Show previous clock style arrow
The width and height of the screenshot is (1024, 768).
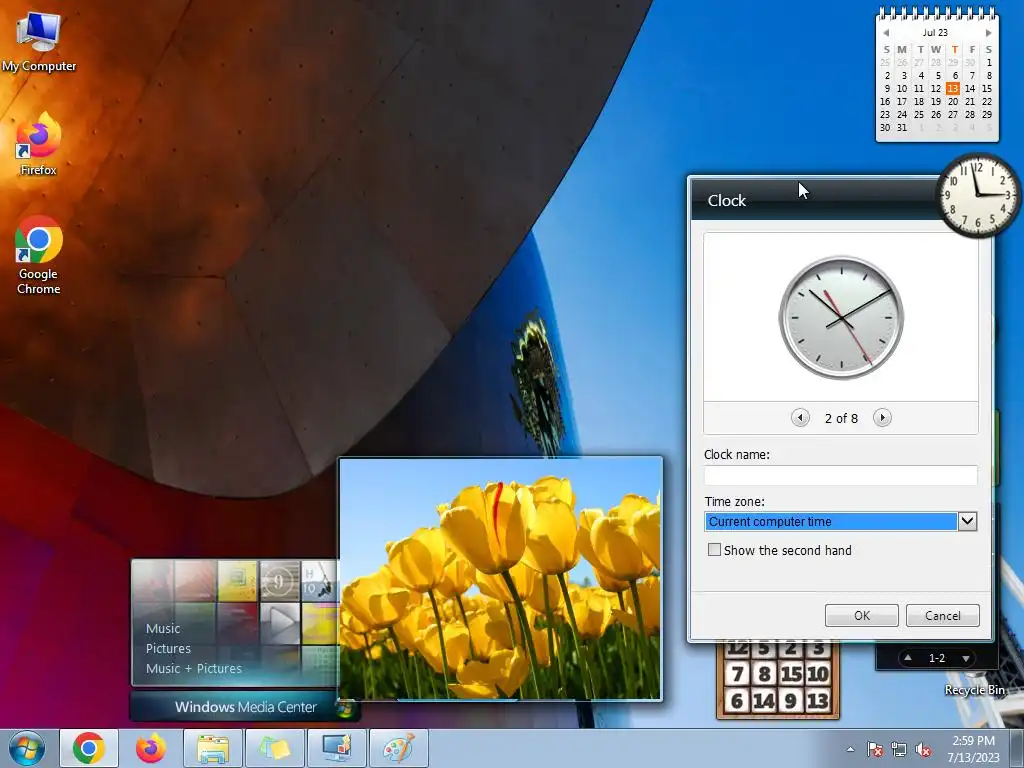point(800,417)
